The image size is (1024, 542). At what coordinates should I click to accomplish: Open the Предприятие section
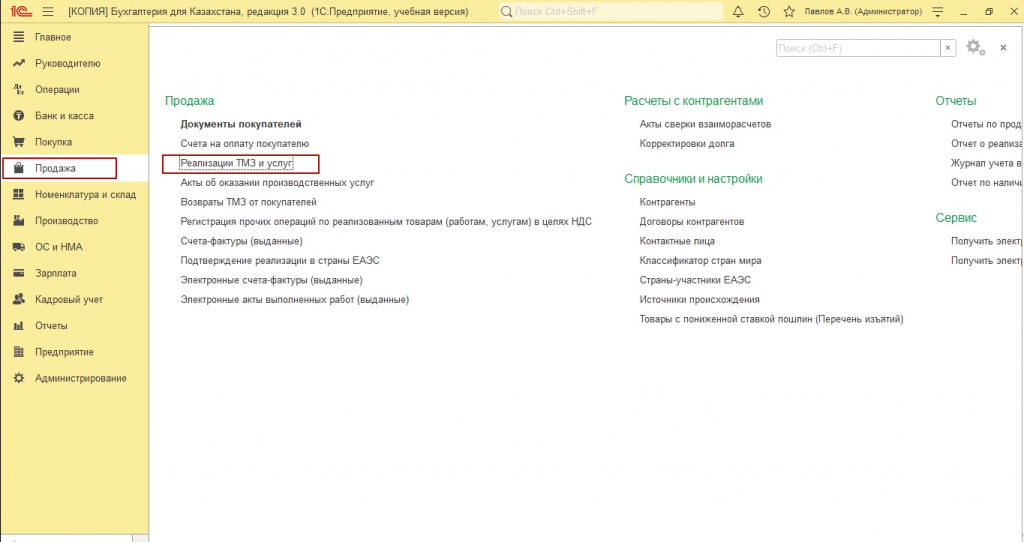tap(74, 351)
